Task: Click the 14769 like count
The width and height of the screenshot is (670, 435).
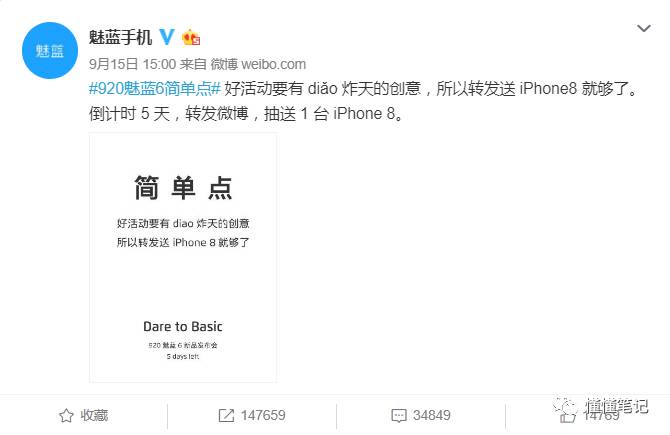Action: [x=601, y=415]
